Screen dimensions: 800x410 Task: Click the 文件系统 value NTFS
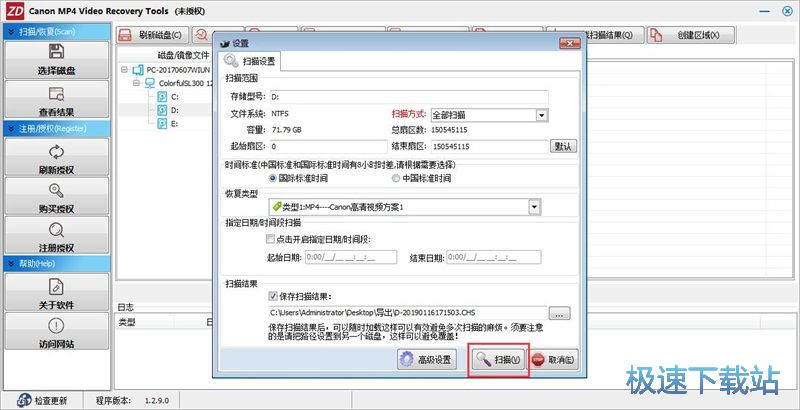click(x=280, y=114)
